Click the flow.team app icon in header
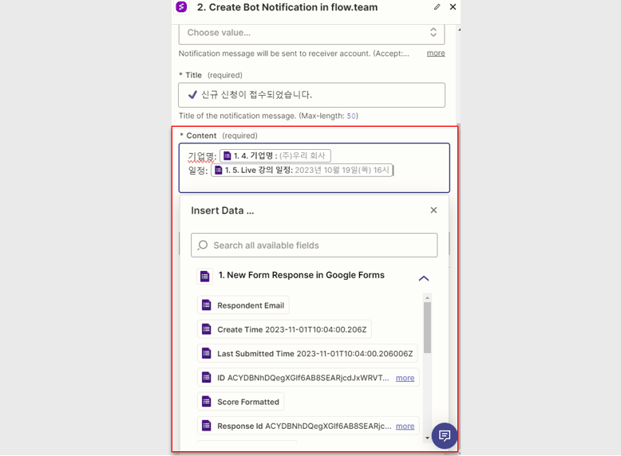The image size is (621, 456). pos(181,7)
